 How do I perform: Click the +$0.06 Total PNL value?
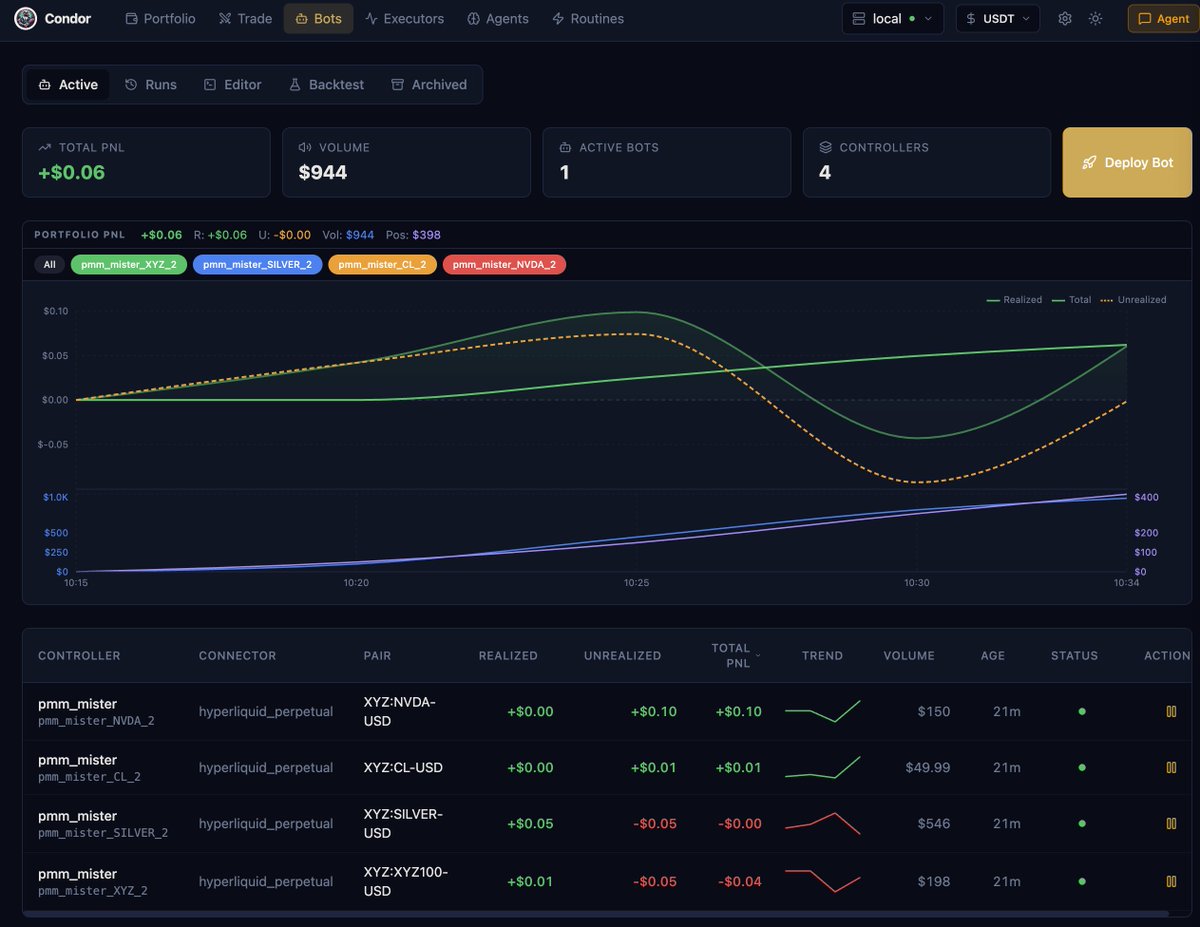click(x=72, y=172)
